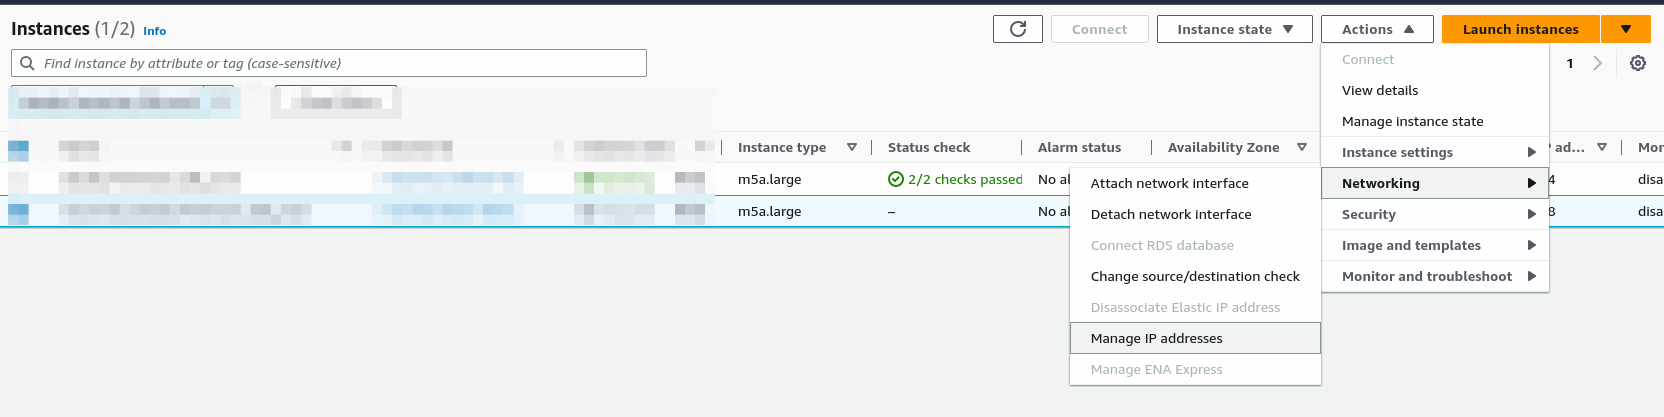The width and height of the screenshot is (1664, 417).
Task: Click the Availability Zone column sort arrow
Action: 1301,147
